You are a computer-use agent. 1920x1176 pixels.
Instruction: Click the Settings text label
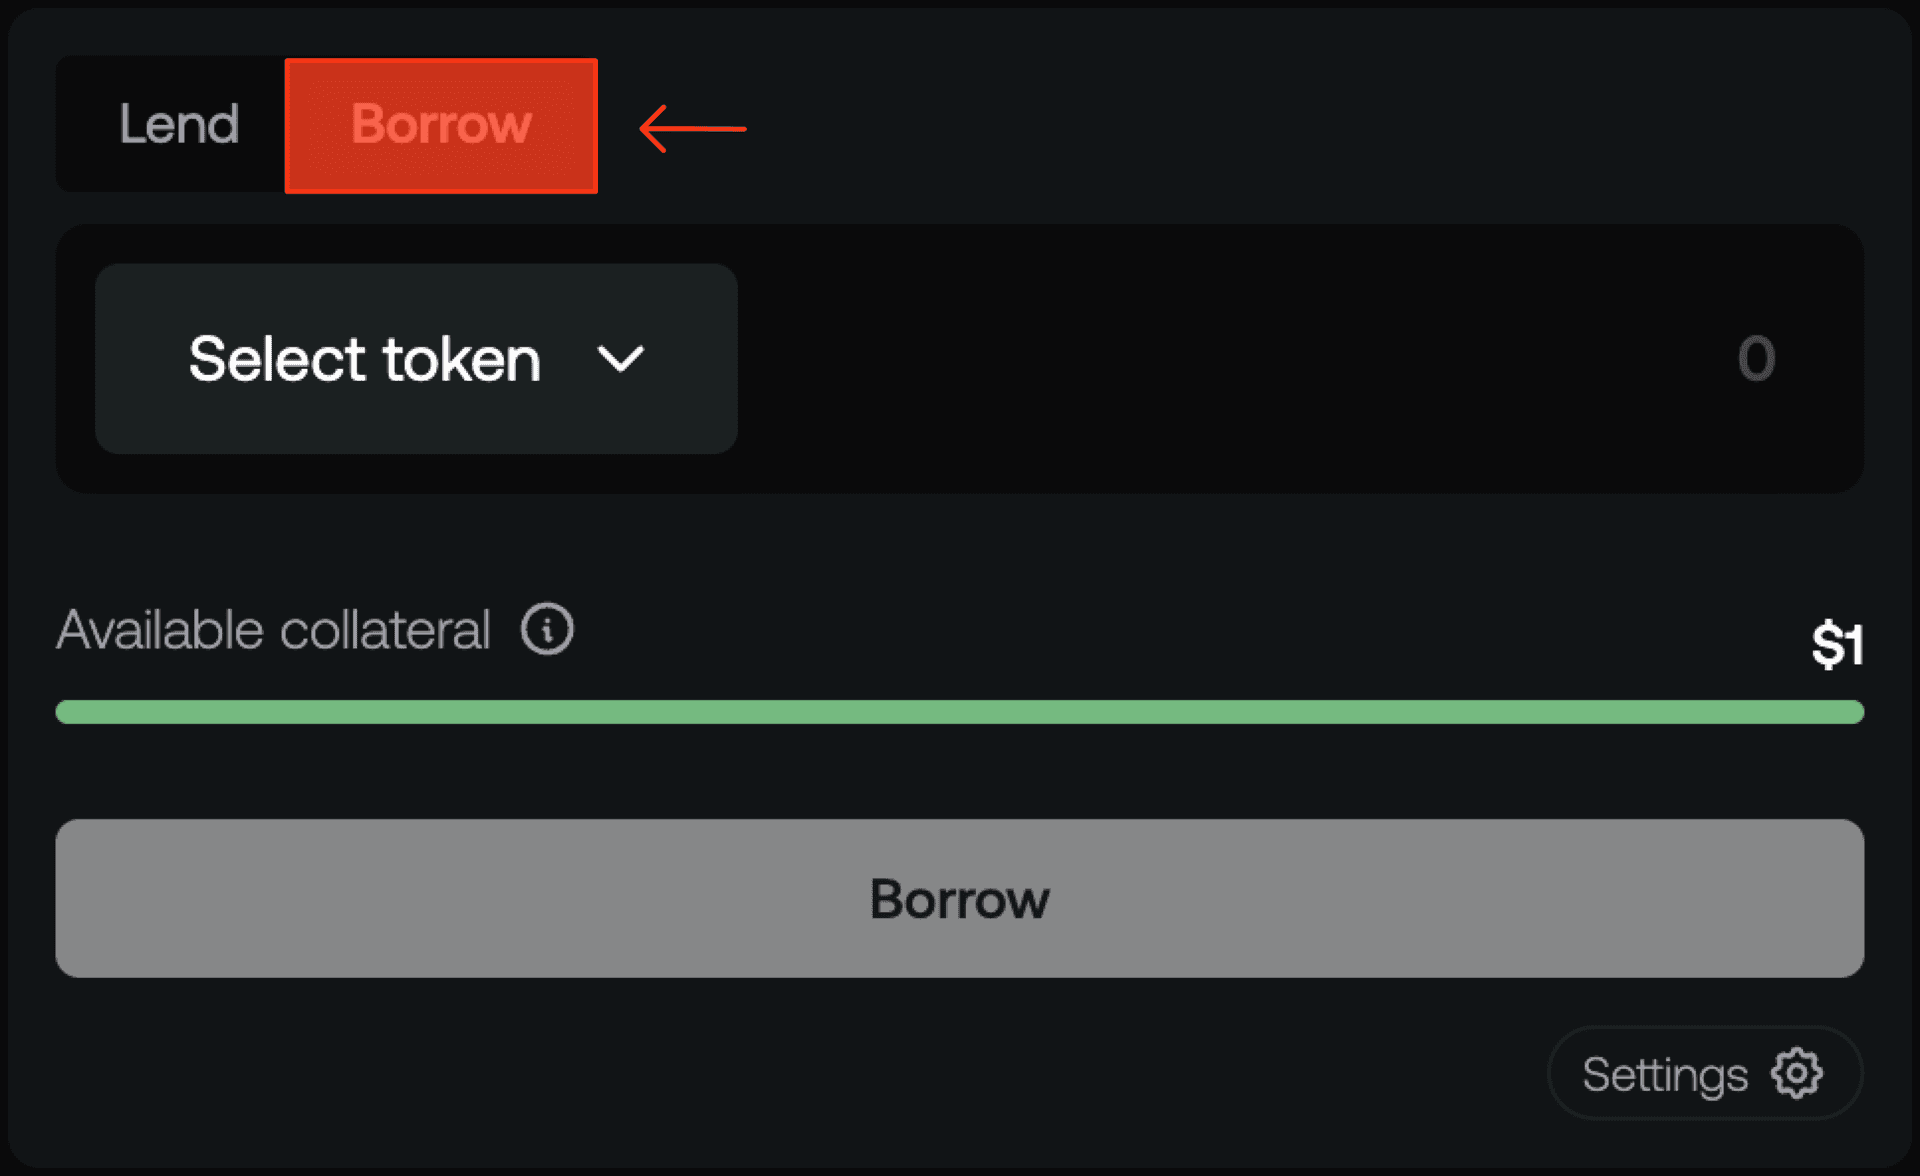[1665, 1075]
